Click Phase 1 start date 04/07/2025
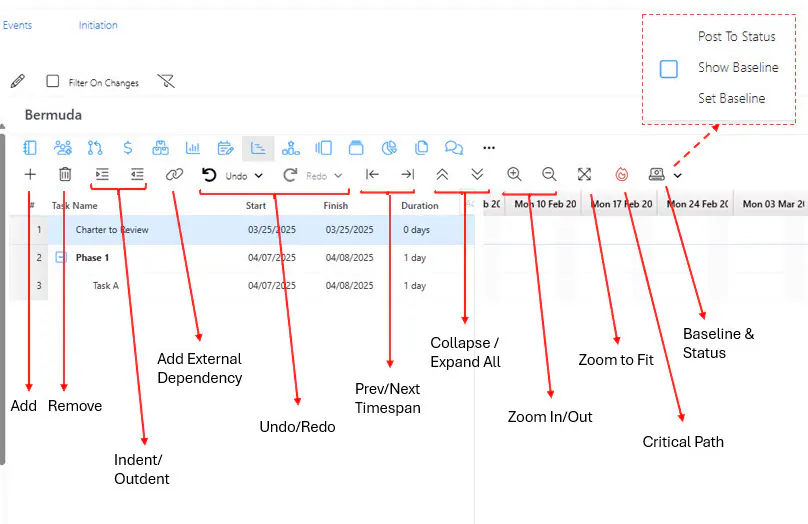Viewport: 808px width, 524px height. pyautogui.click(x=272, y=258)
